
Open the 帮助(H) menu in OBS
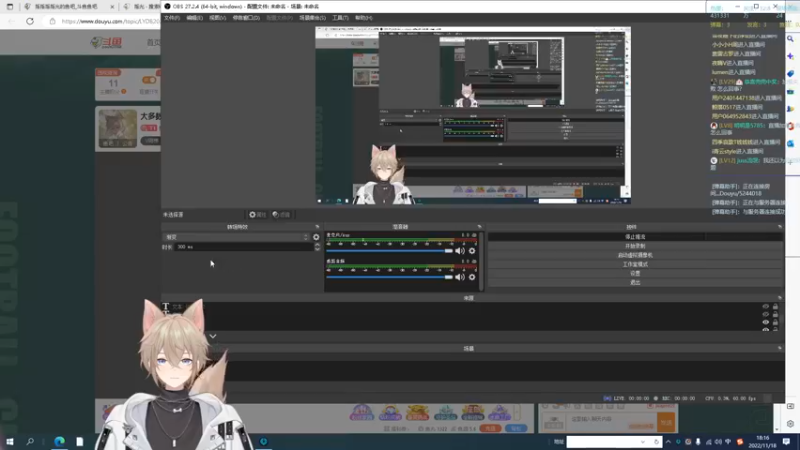tap(364, 18)
